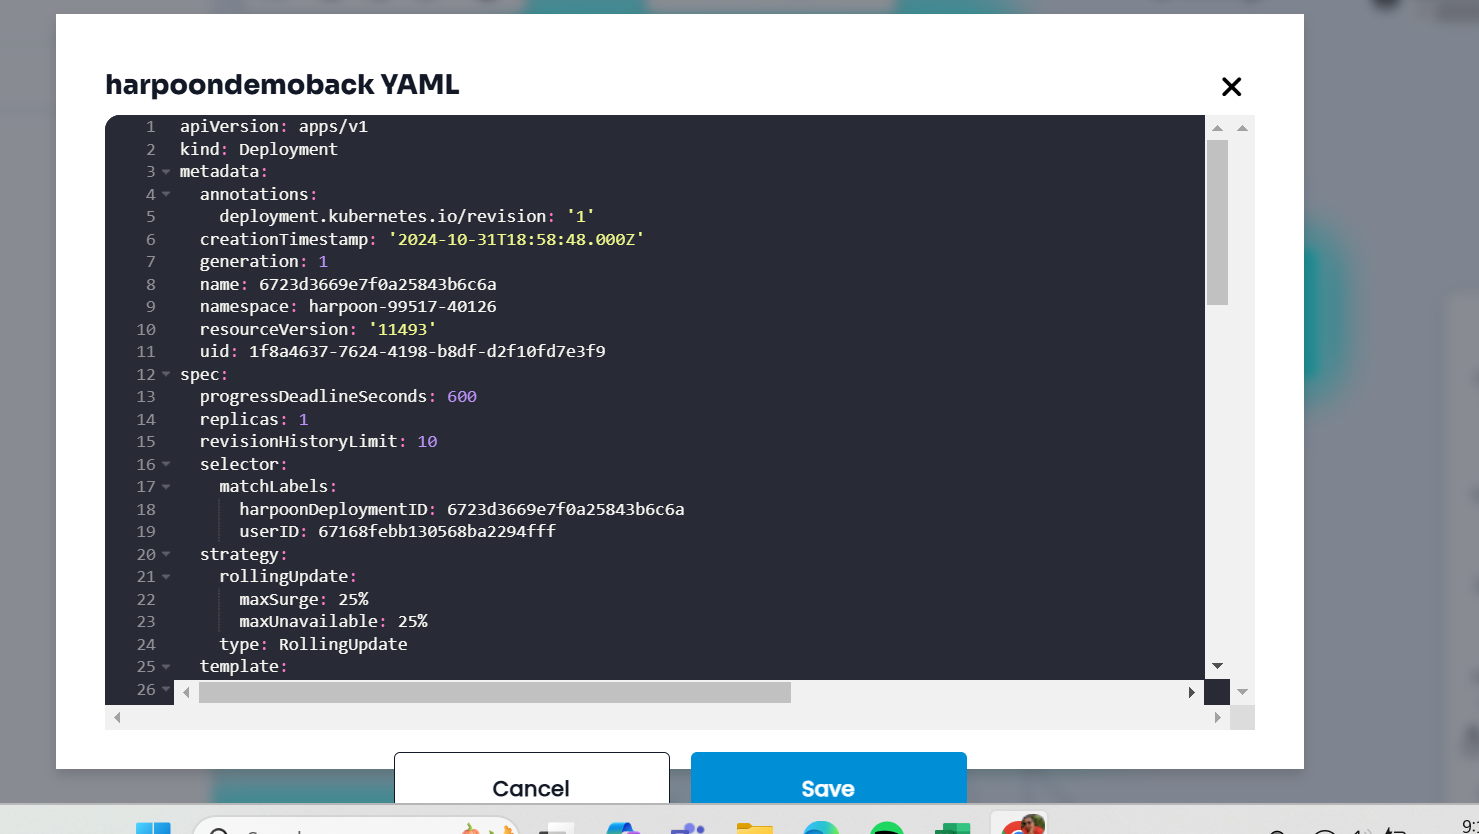Image resolution: width=1479 pixels, height=834 pixels.
Task: Open File Explorer from the taskbar
Action: click(x=755, y=828)
